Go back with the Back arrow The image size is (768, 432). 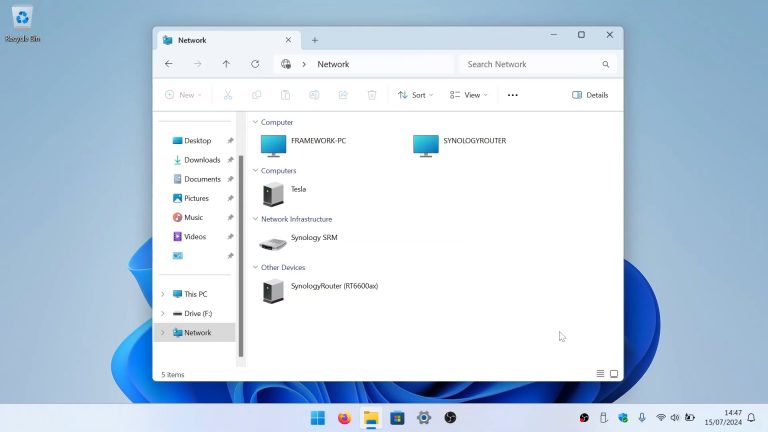coord(168,64)
